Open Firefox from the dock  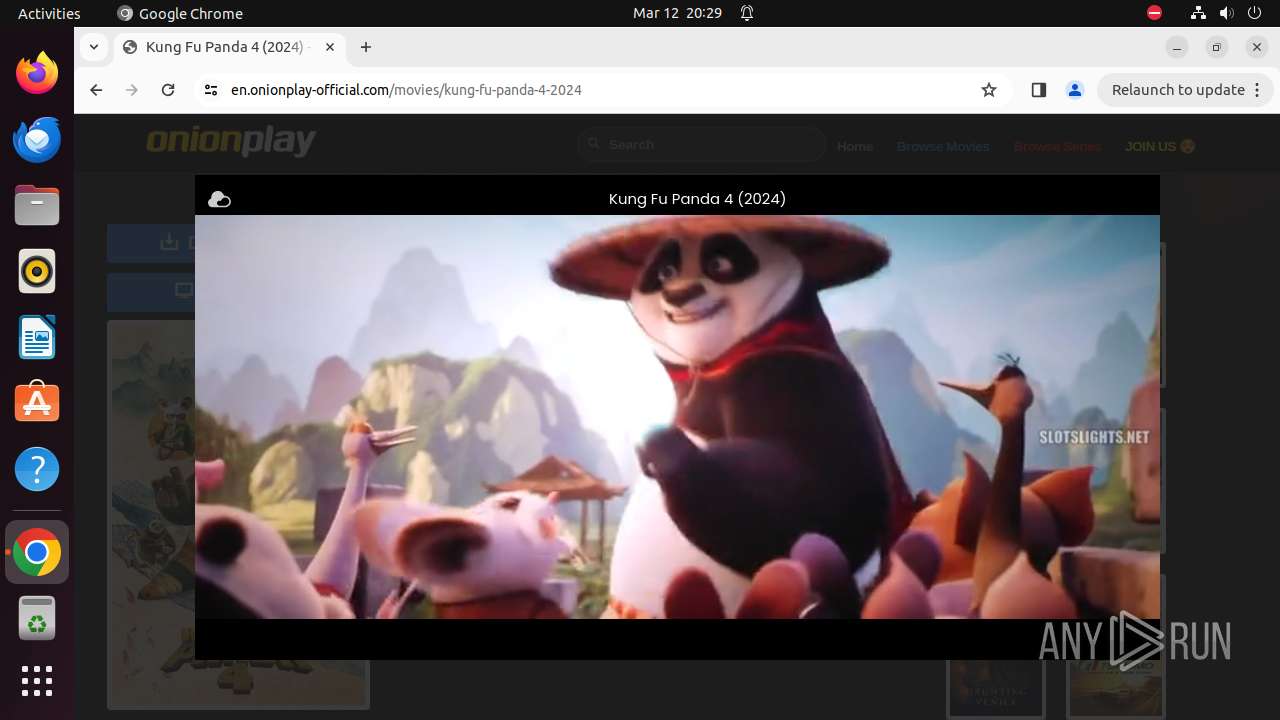tap(37, 73)
